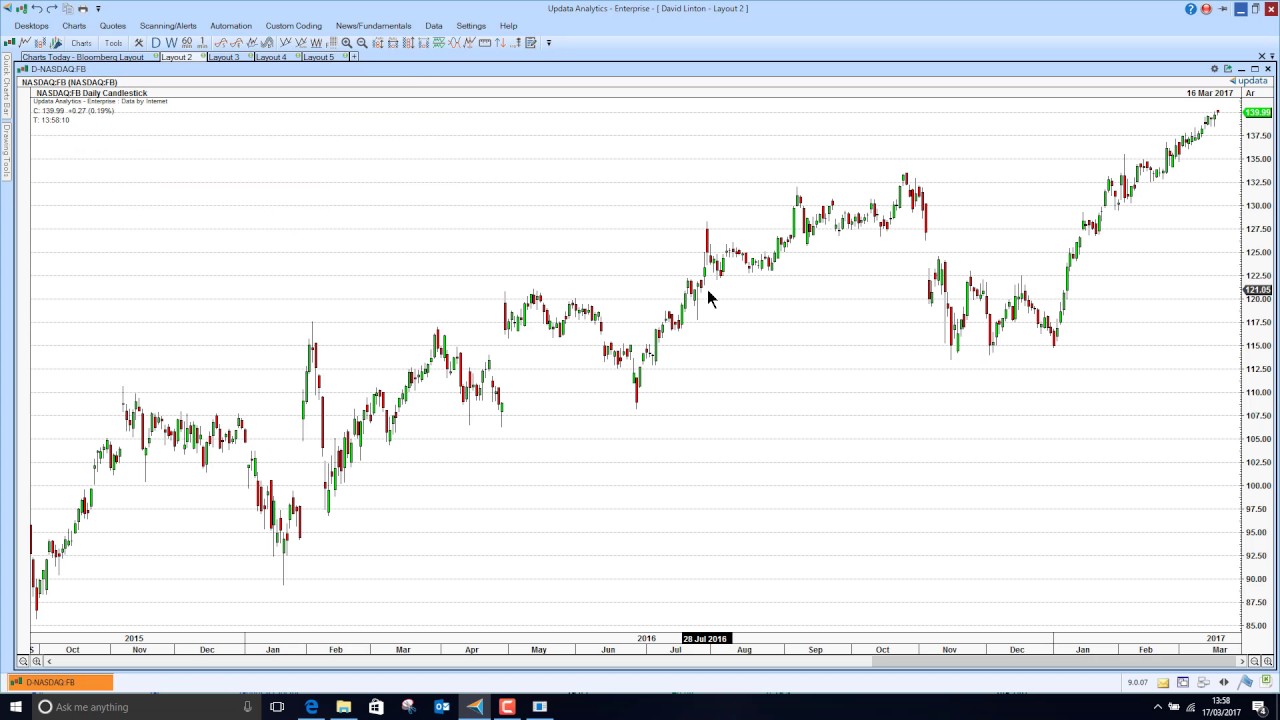Select the Layout 4 tab
Viewport: 1280px width, 720px height.
click(277, 57)
